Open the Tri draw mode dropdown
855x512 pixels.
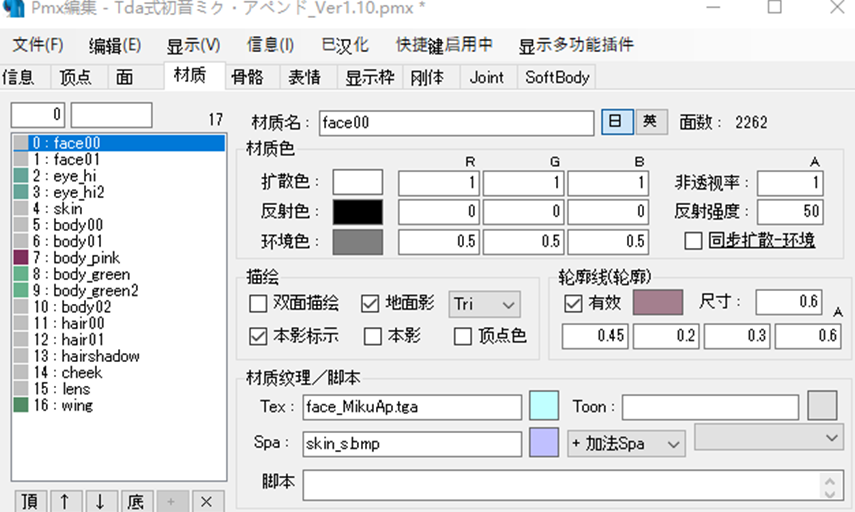484,304
